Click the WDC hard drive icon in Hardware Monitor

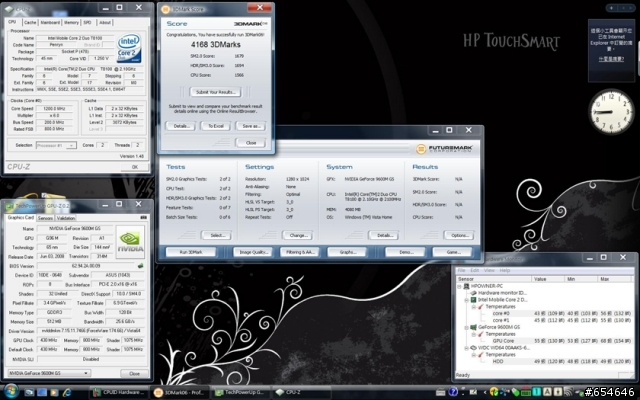click(473, 348)
